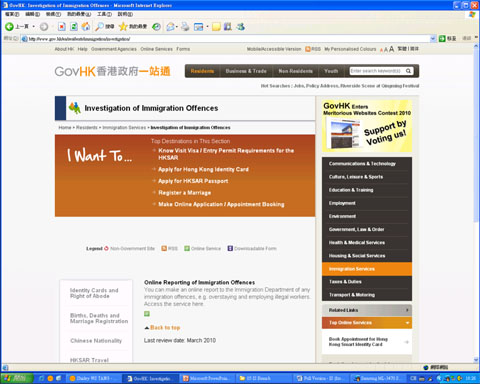Viewport: 480px width, 384px height.
Task: Click the Print icon in toolbar
Action: (185, 27)
